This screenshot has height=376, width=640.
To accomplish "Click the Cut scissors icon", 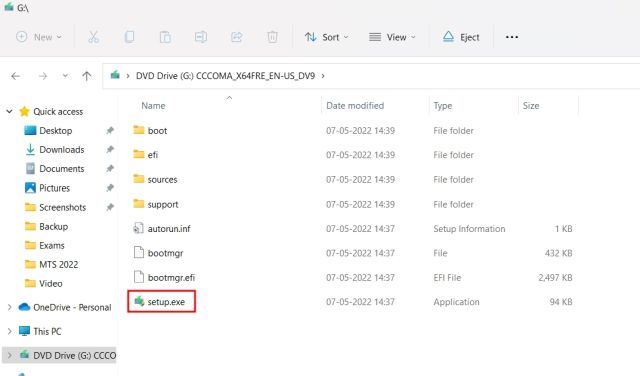I will click(x=93, y=37).
